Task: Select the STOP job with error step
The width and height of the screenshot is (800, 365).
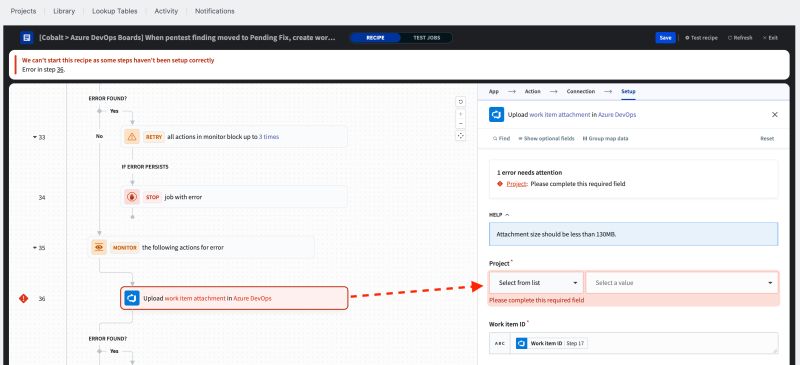Action: click(234, 197)
